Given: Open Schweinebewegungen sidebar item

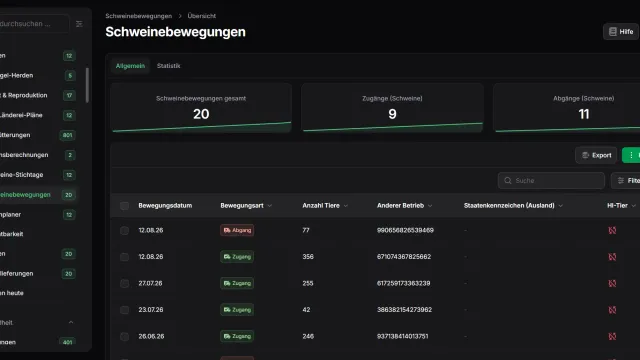Looking at the screenshot, I should click(38, 195).
